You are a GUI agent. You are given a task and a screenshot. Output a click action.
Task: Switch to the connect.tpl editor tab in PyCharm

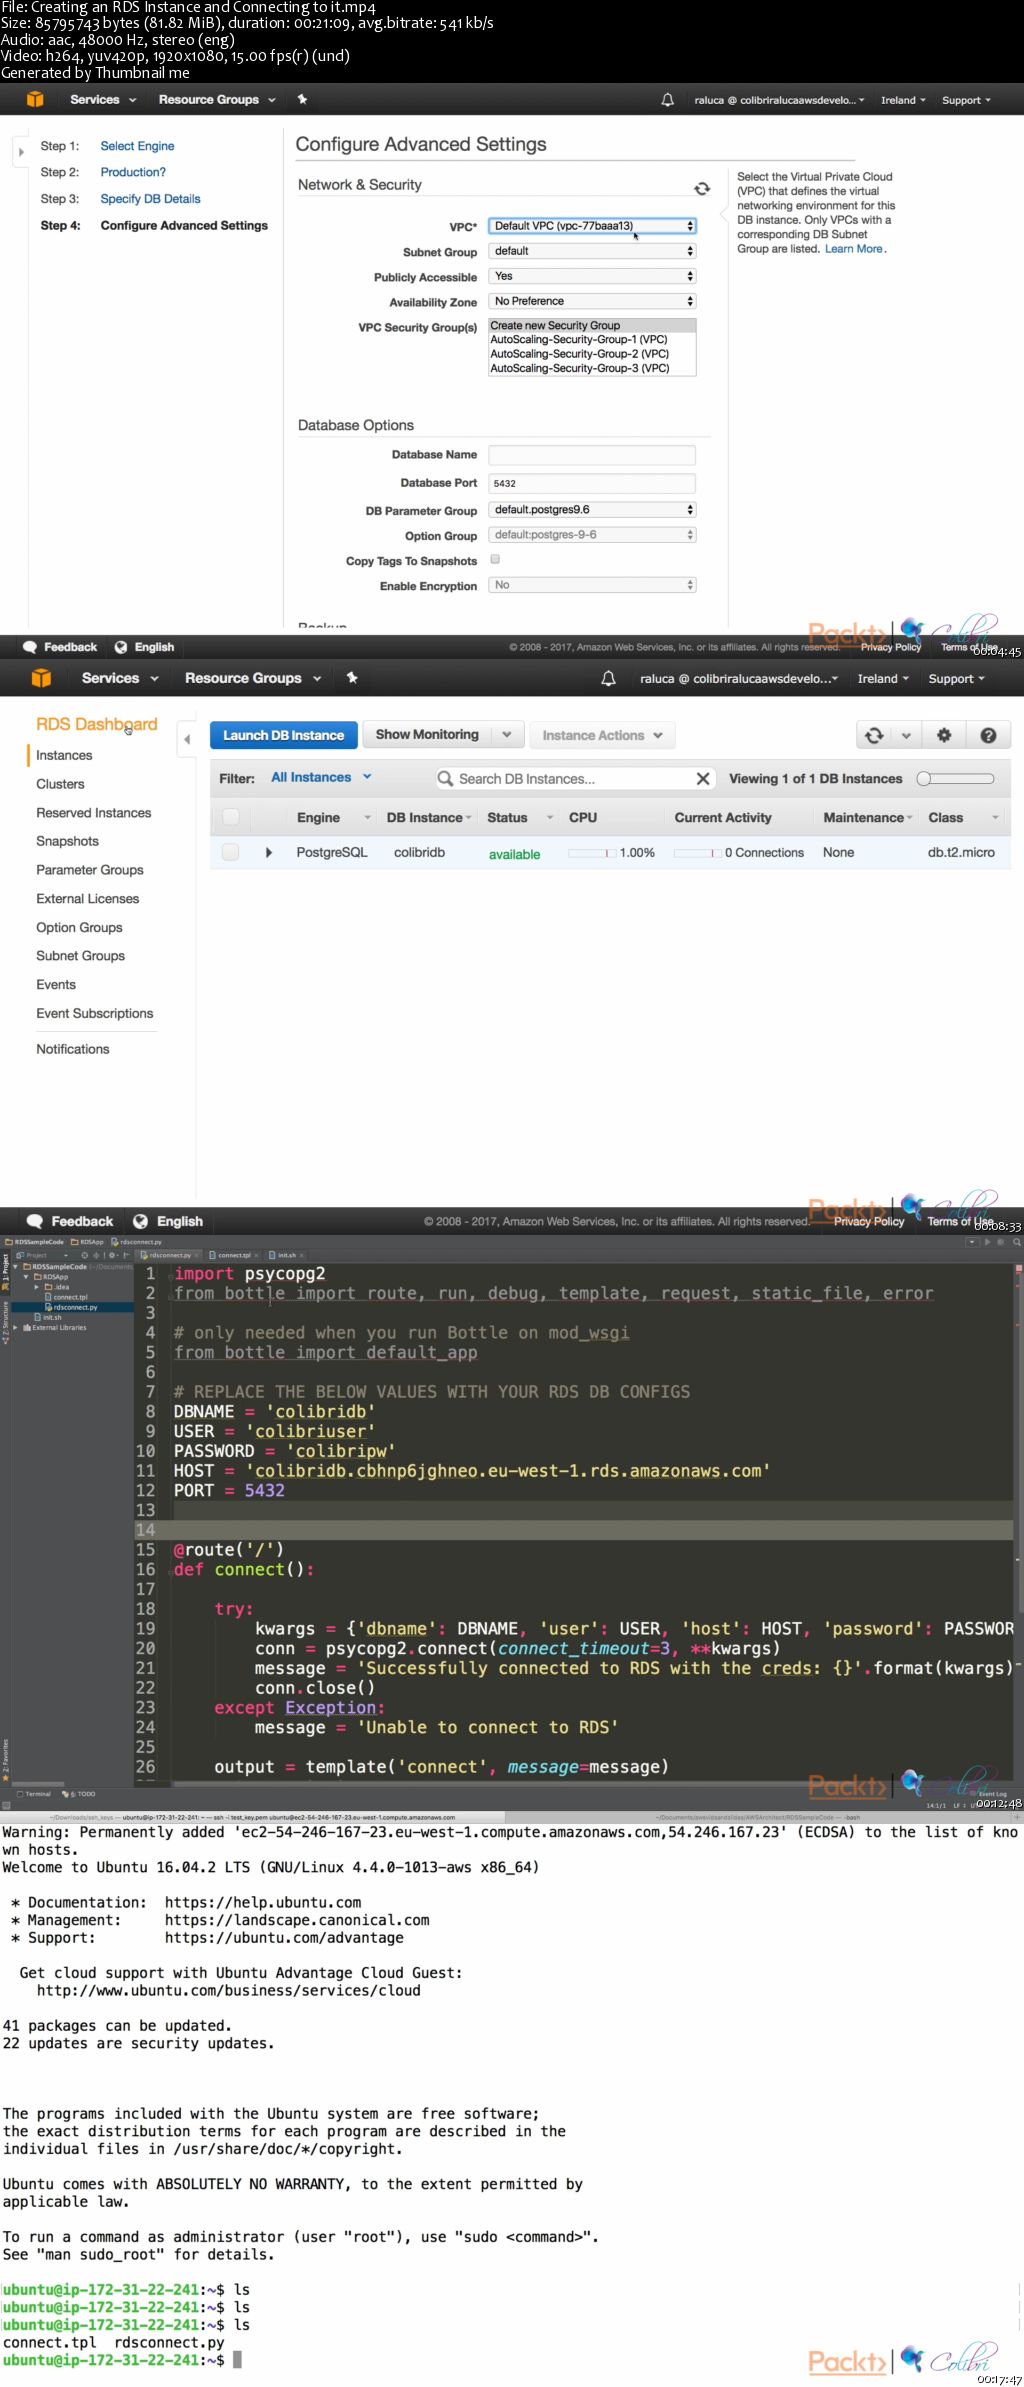click(234, 1255)
